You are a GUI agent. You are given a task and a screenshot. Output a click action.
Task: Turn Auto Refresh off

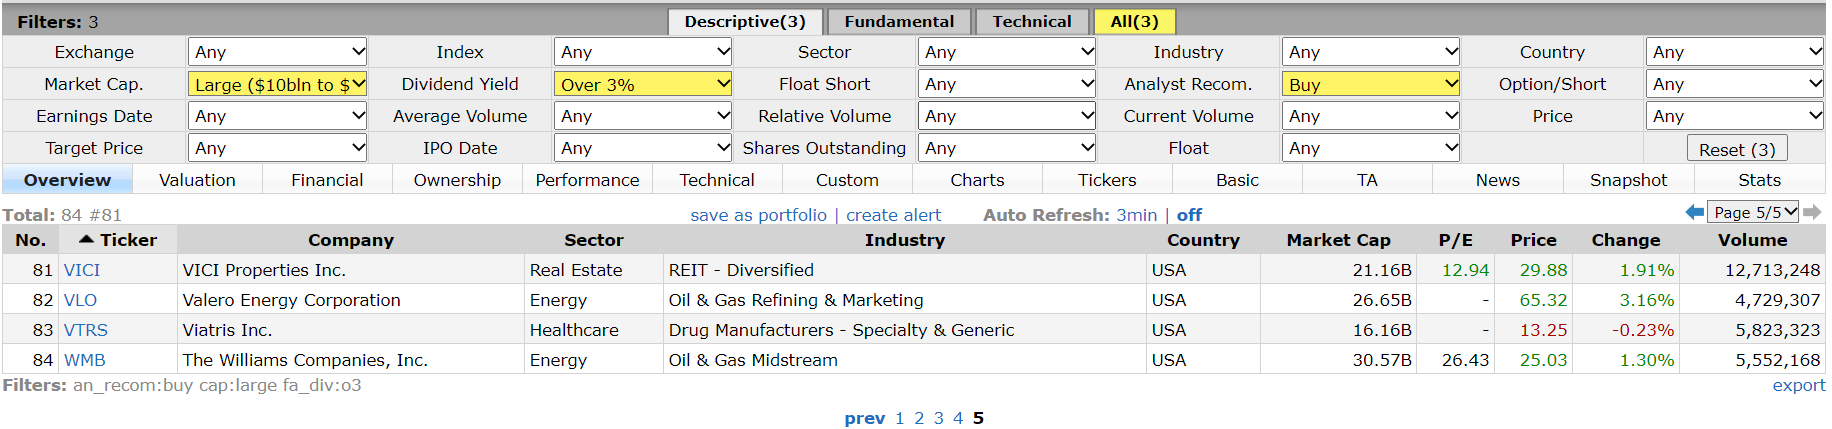pos(1189,215)
